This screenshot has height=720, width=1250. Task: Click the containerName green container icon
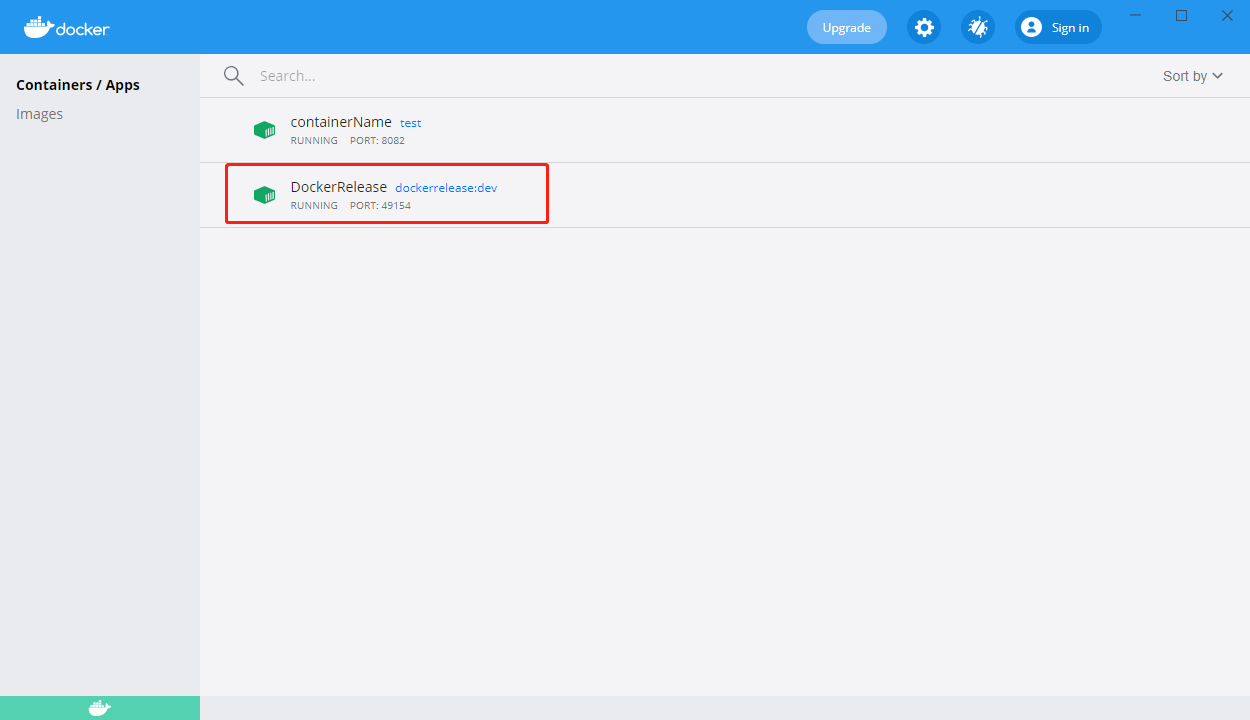pyautogui.click(x=264, y=130)
